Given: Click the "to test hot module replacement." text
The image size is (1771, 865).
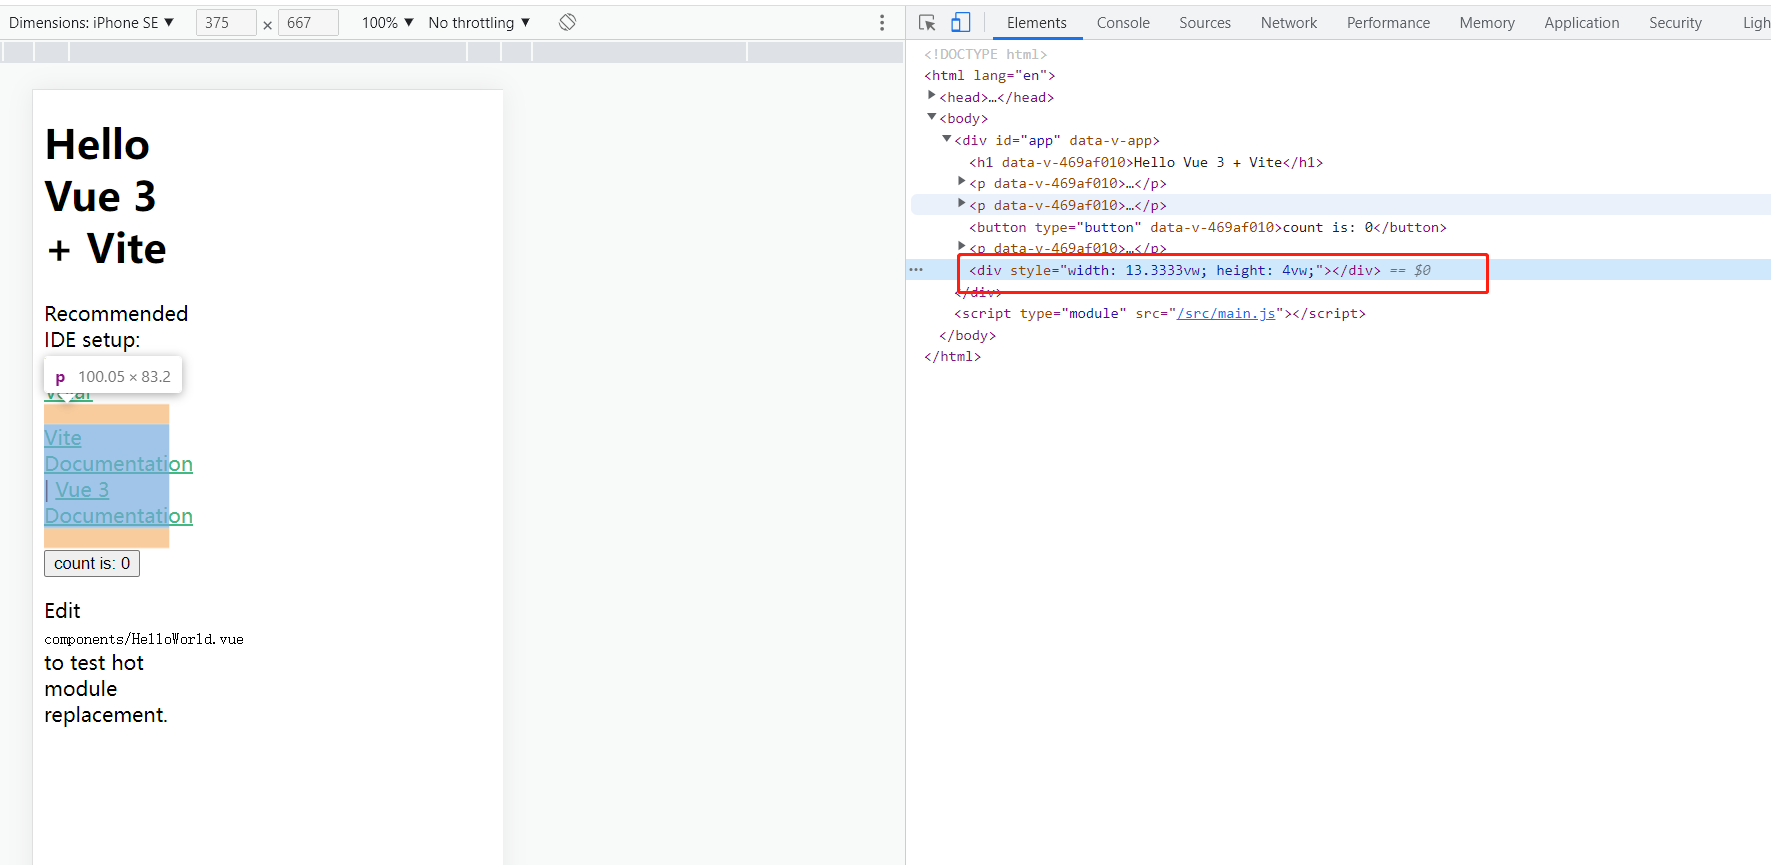Looking at the screenshot, I should tap(106, 689).
